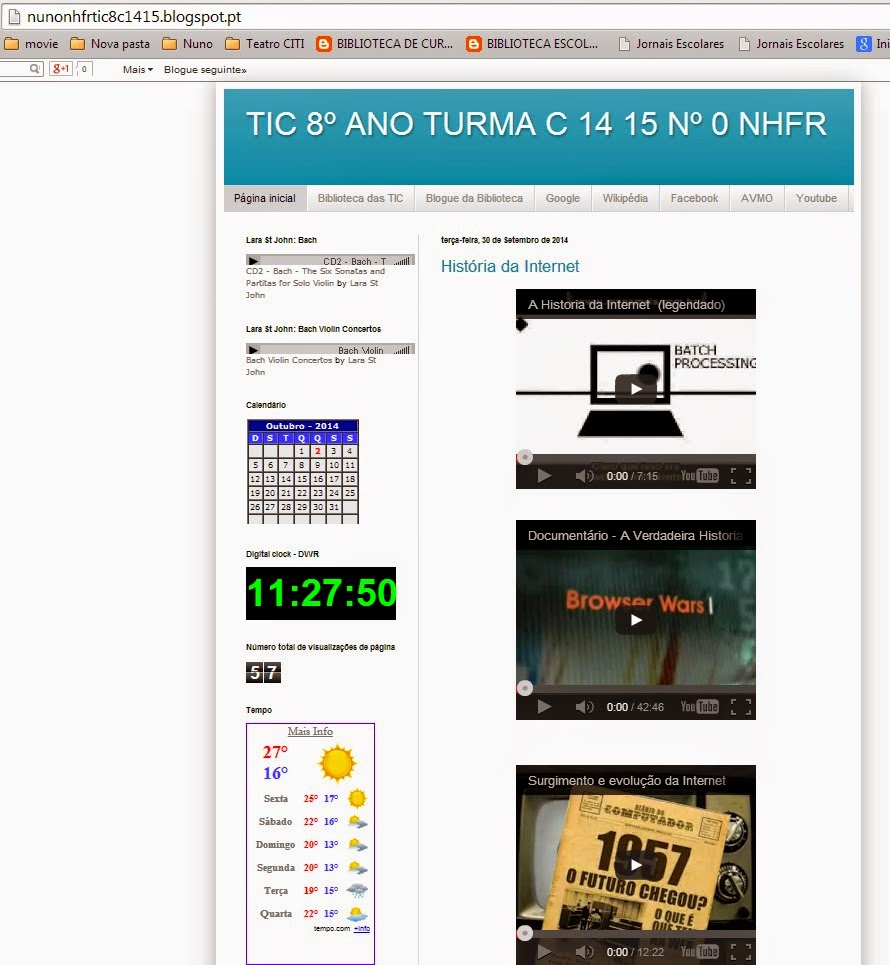Click the A Historia da Internet (legendado) title
This screenshot has width=890, height=965.
click(626, 305)
